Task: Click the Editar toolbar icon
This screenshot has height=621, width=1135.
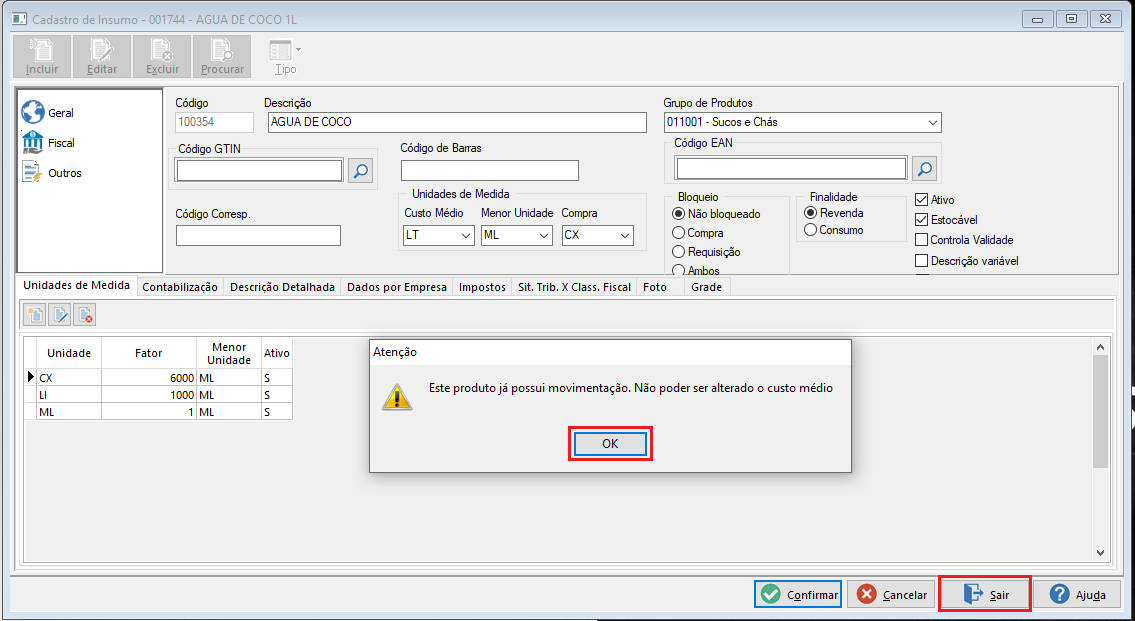Action: tap(102, 56)
